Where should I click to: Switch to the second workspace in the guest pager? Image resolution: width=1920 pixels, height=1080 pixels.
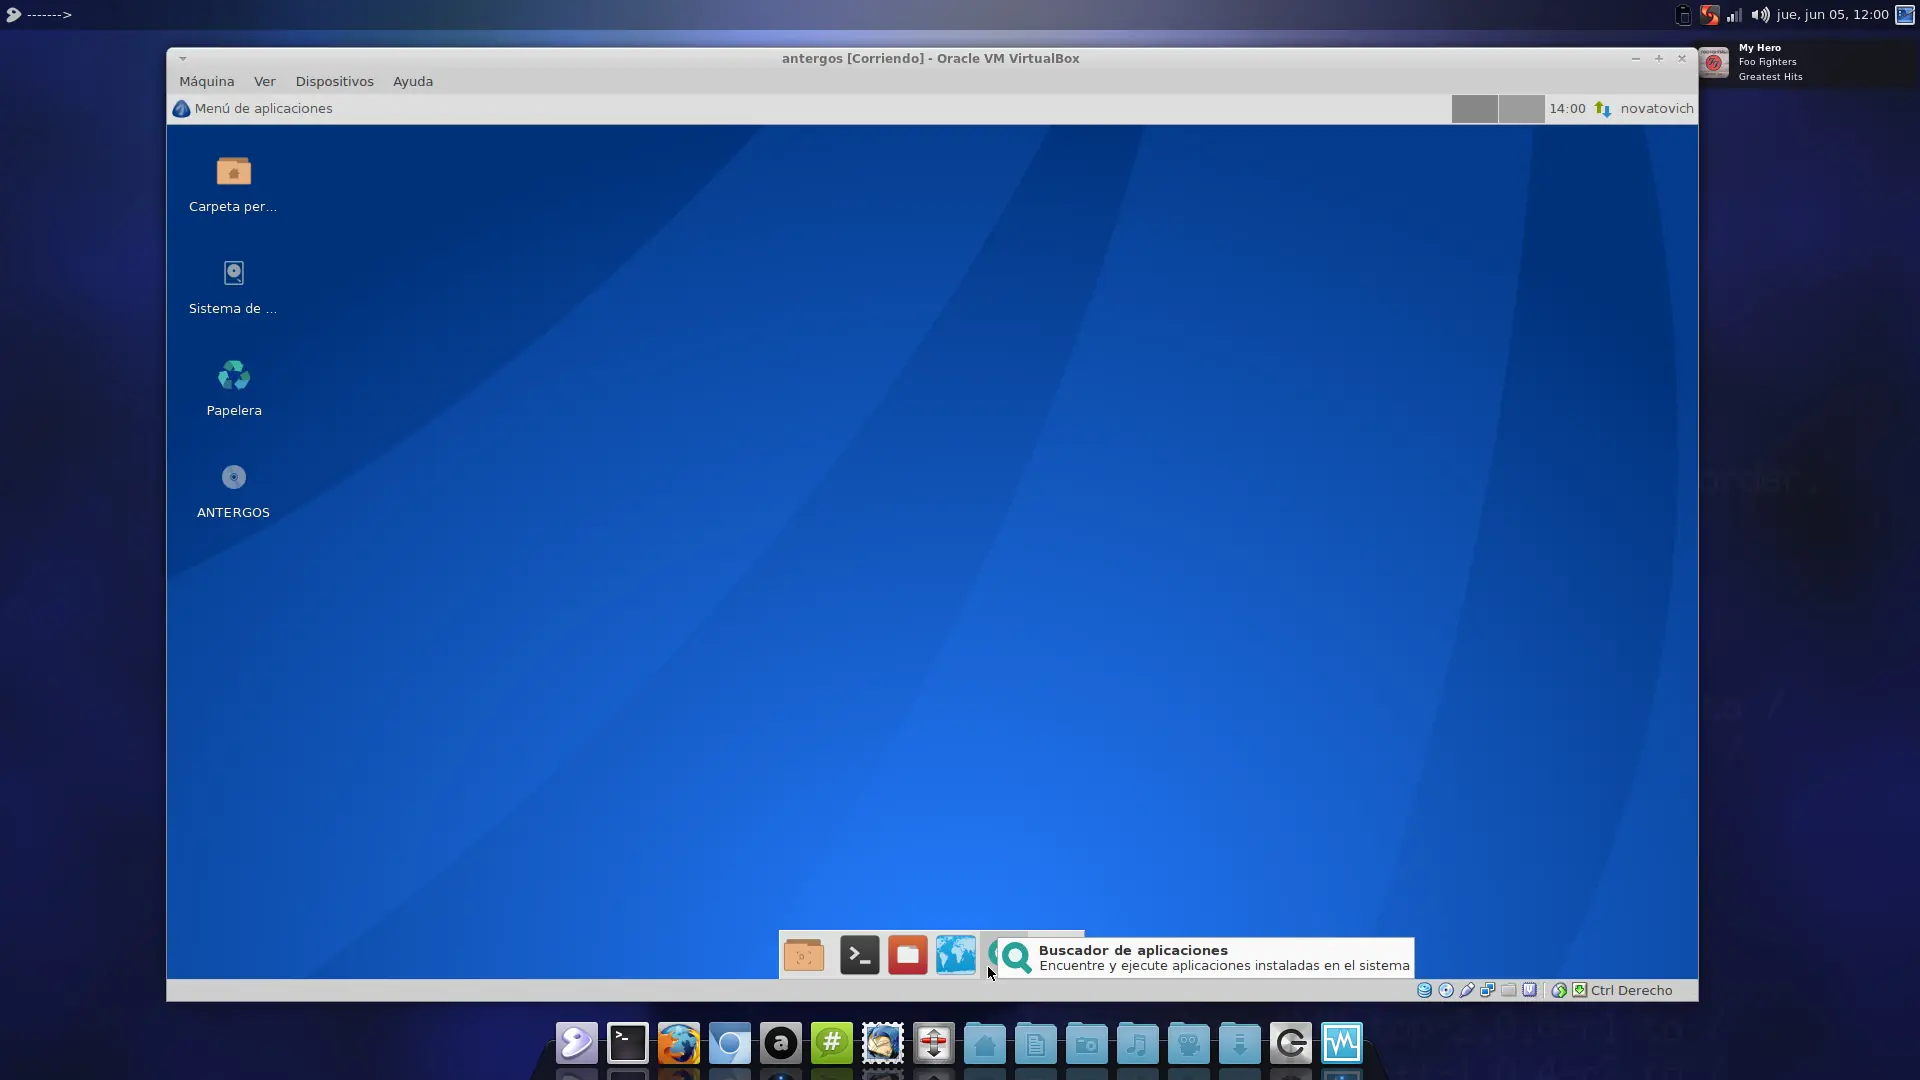[1521, 109]
